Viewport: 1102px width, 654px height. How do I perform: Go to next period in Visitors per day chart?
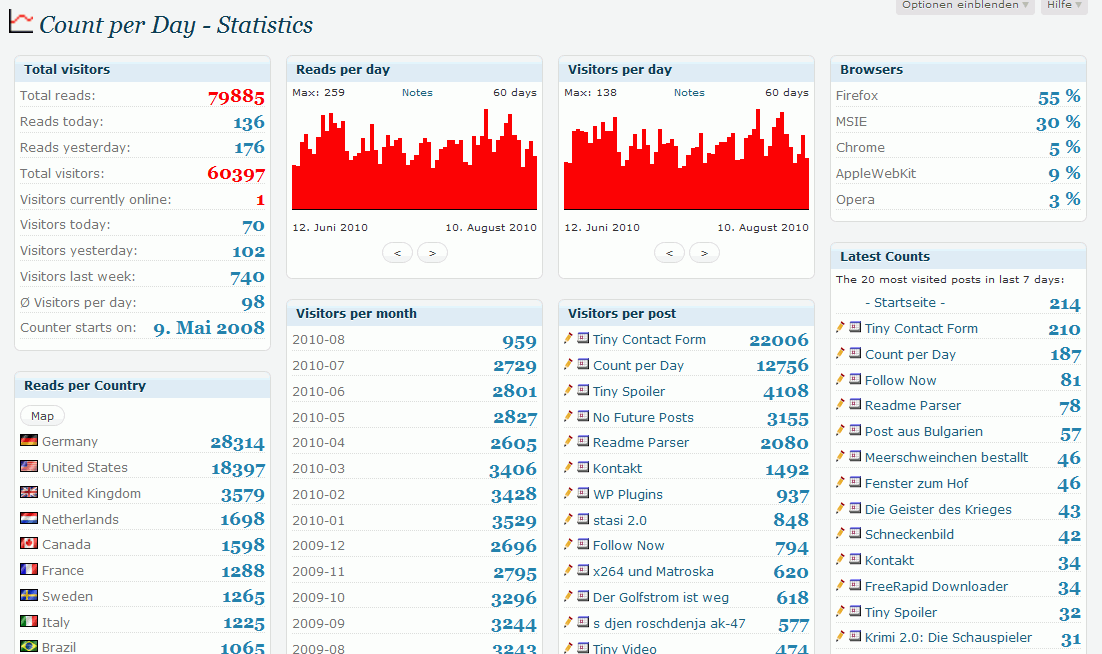[704, 253]
